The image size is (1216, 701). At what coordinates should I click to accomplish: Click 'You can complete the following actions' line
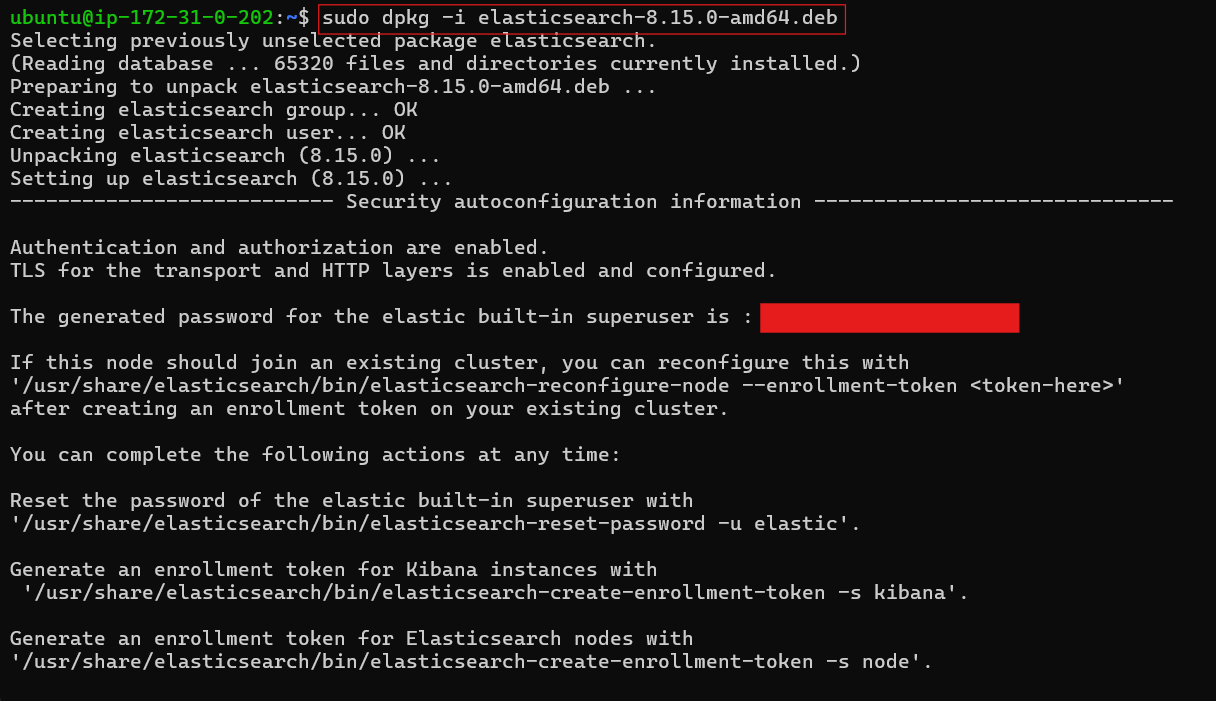tap(315, 454)
